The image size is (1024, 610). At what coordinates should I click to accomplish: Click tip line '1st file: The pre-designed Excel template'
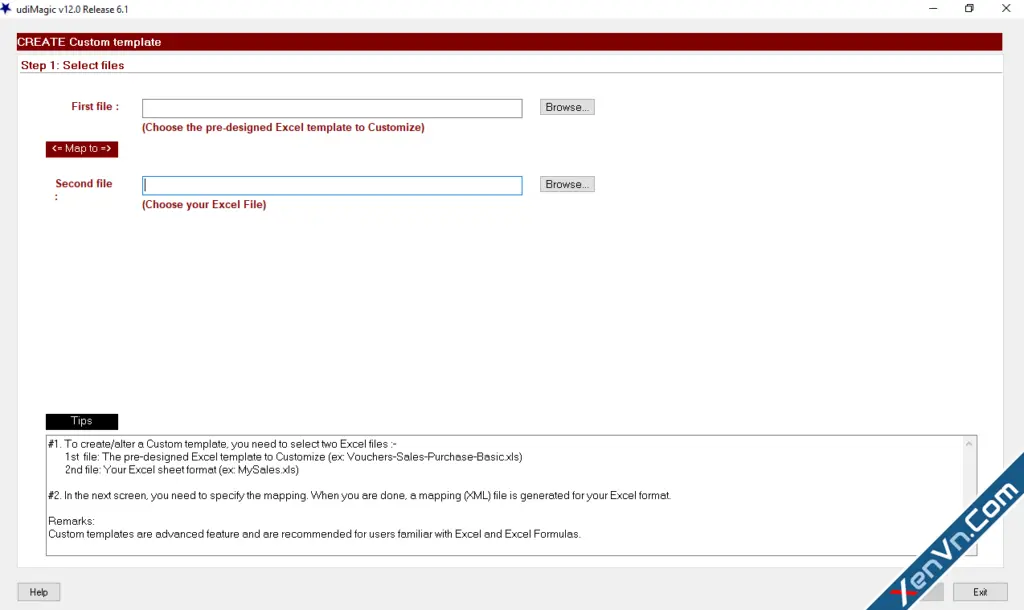[293, 457]
